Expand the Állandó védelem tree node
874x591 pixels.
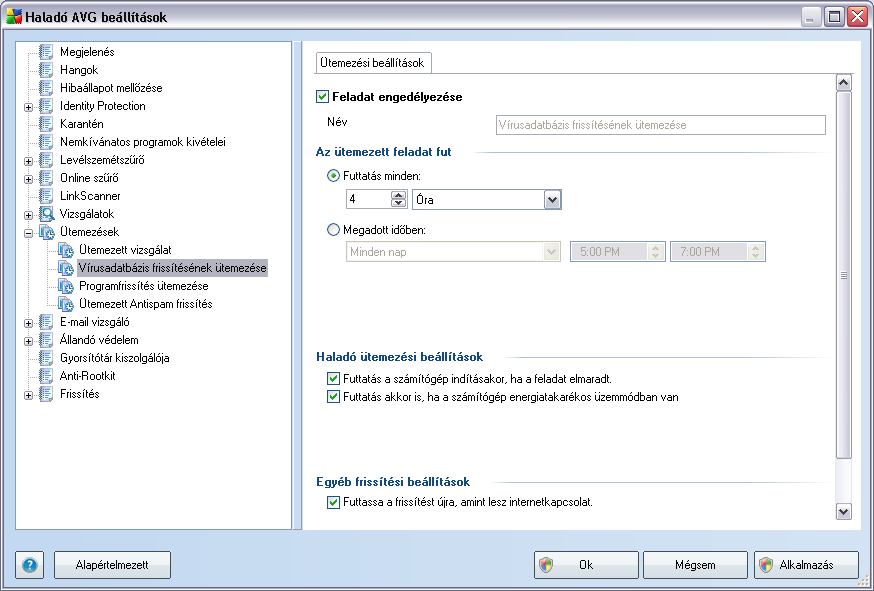click(x=28, y=341)
